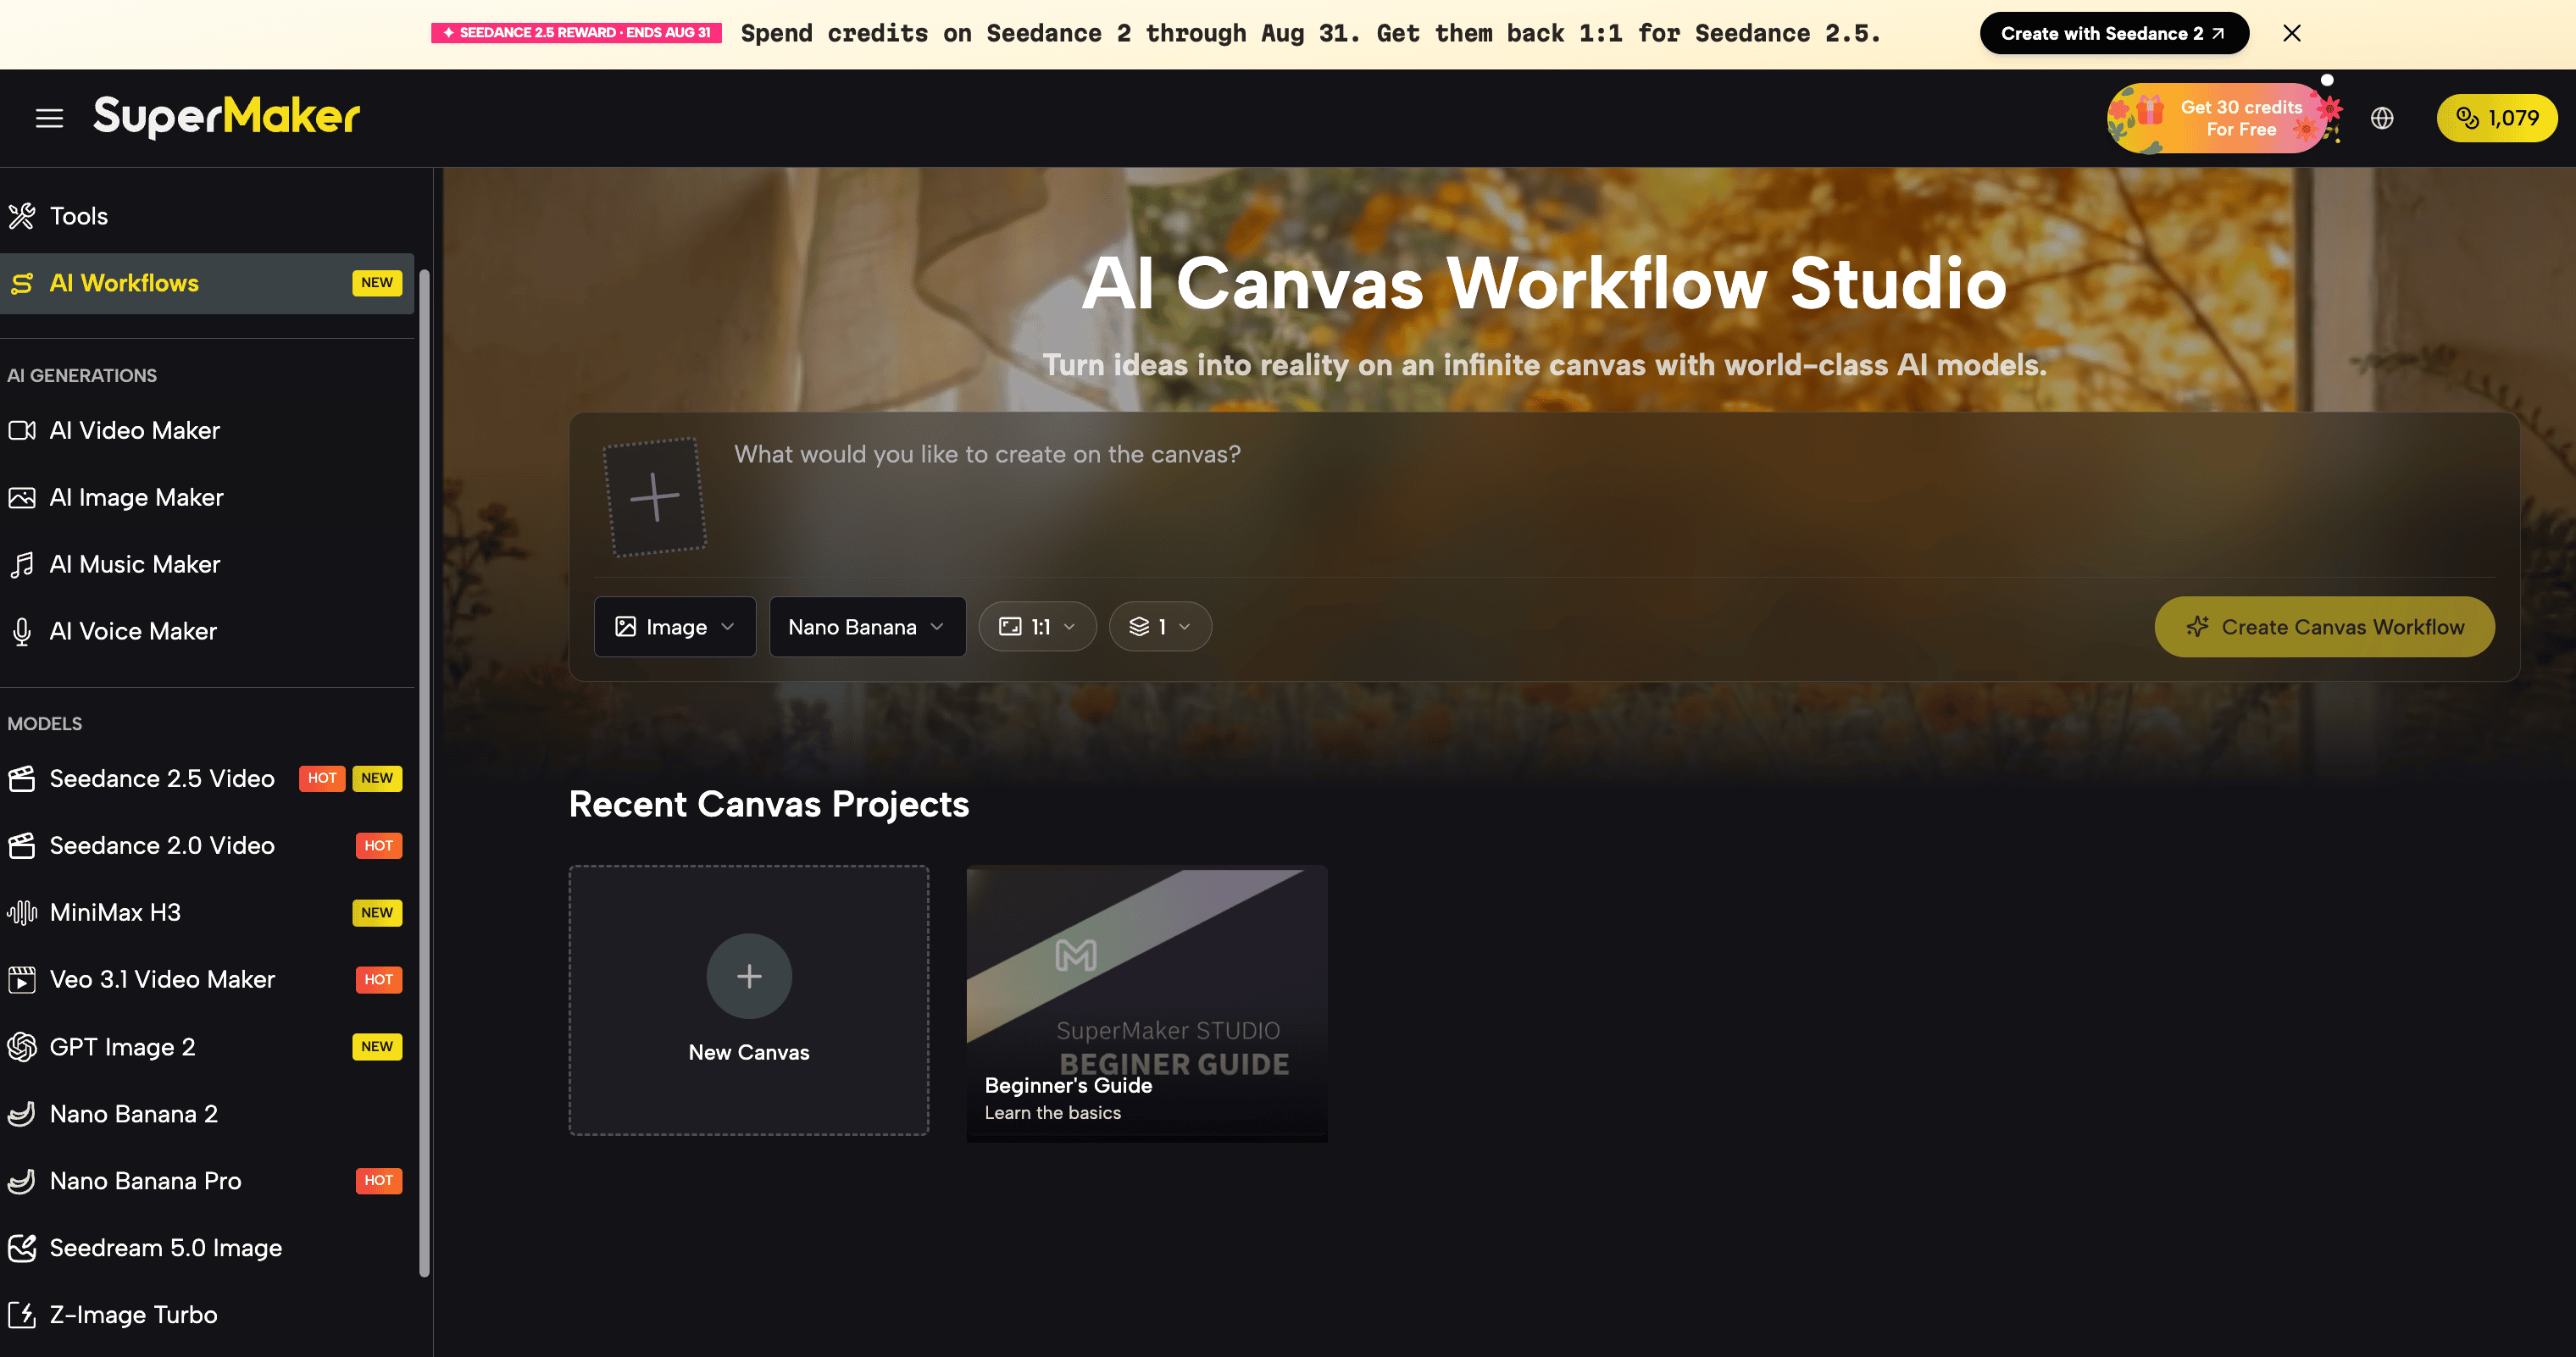Open the language globe icon
This screenshot has width=2576, height=1357.
pyautogui.click(x=2382, y=118)
